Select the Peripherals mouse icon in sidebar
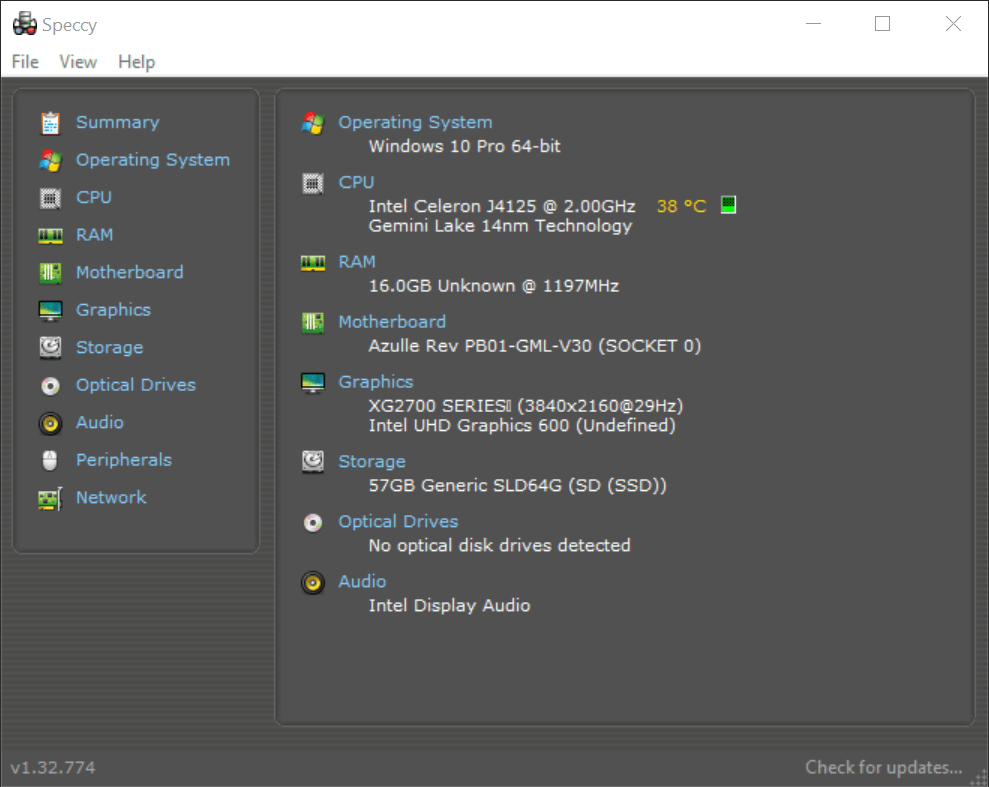 (x=50, y=460)
